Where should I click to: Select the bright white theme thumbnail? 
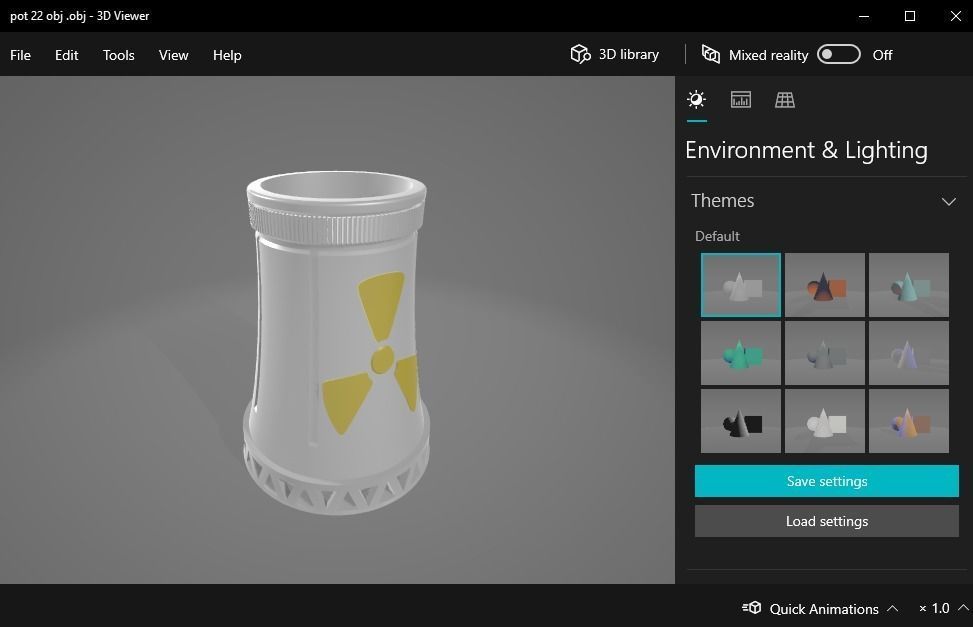click(x=825, y=422)
